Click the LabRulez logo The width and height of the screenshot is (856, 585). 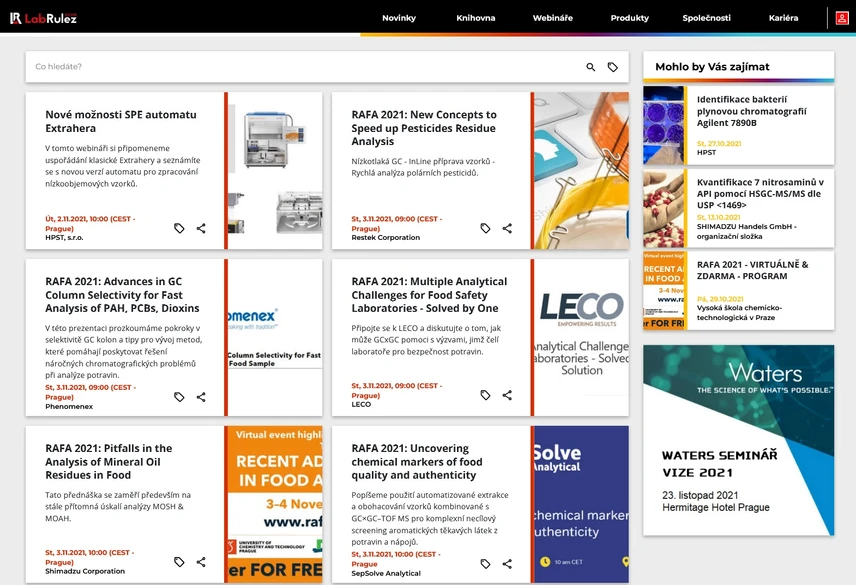[x=44, y=17]
